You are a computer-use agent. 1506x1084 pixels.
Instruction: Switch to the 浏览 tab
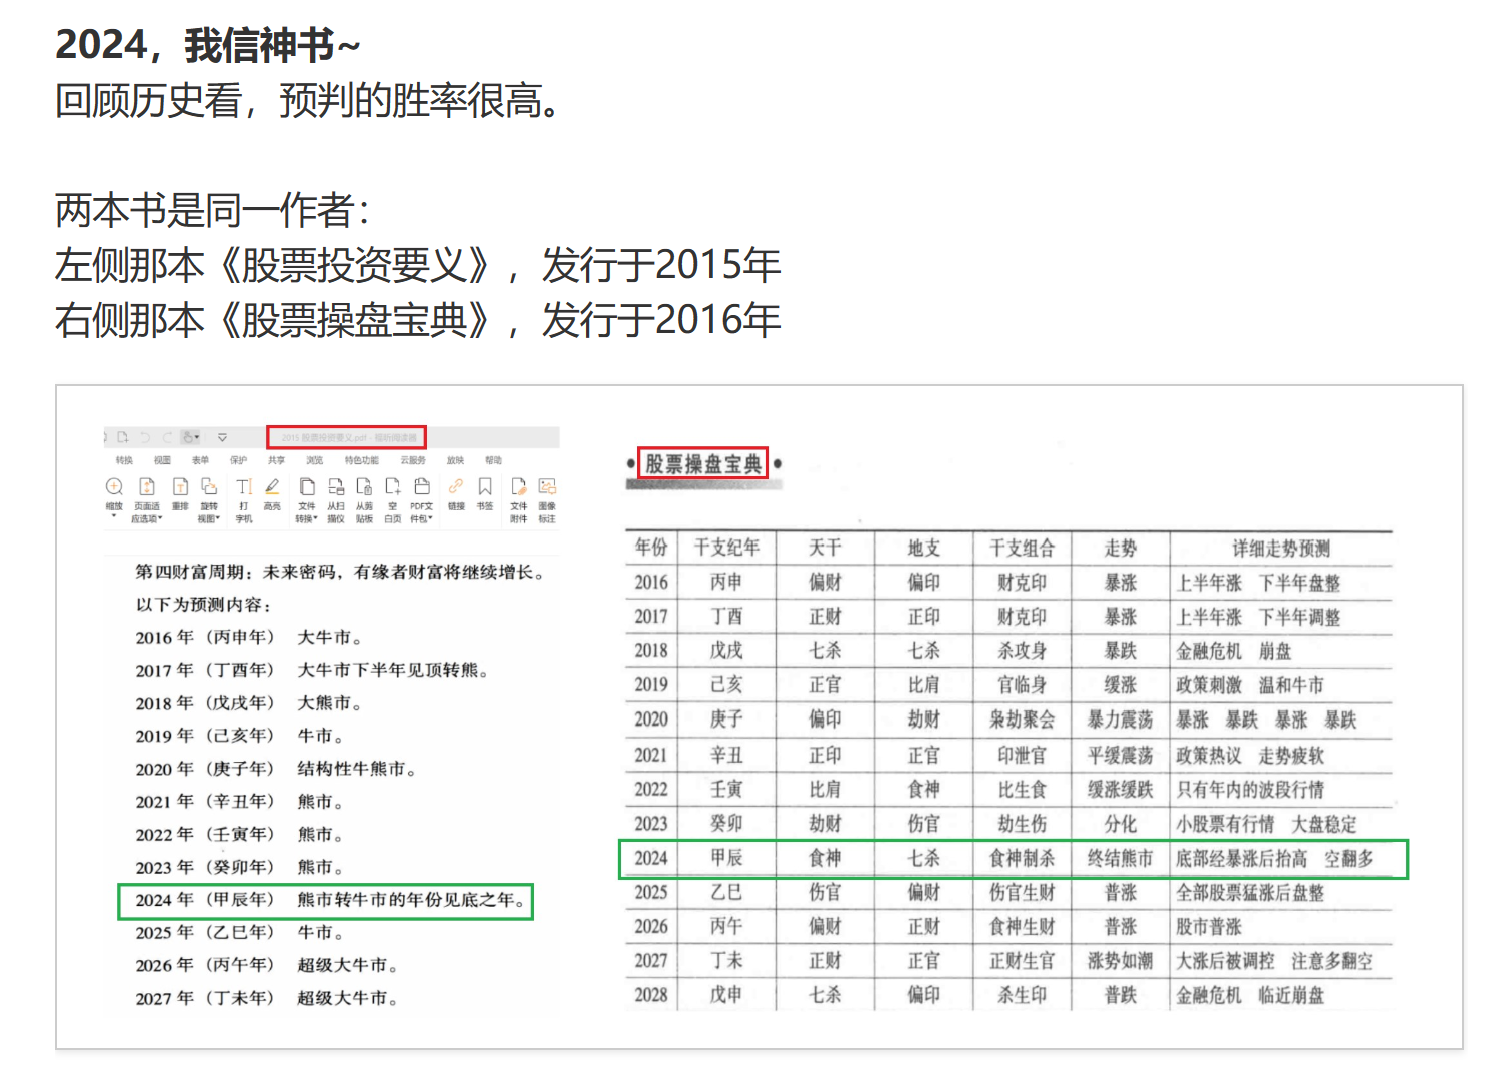tap(314, 460)
